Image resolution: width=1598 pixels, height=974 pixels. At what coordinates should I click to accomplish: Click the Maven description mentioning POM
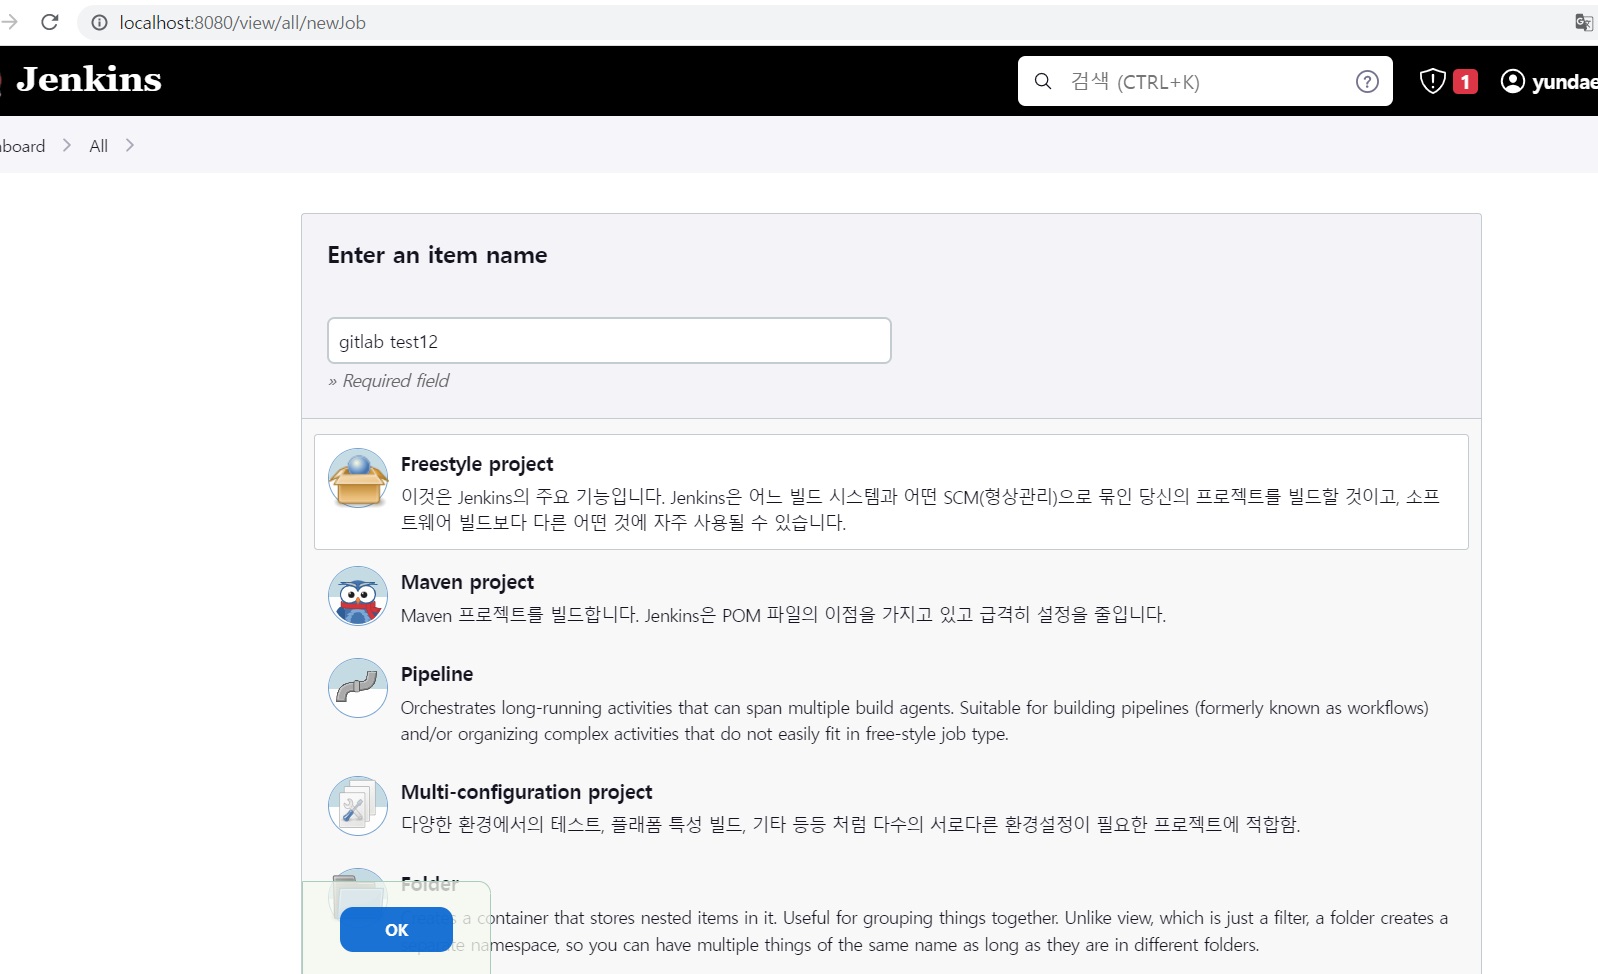[x=783, y=615]
